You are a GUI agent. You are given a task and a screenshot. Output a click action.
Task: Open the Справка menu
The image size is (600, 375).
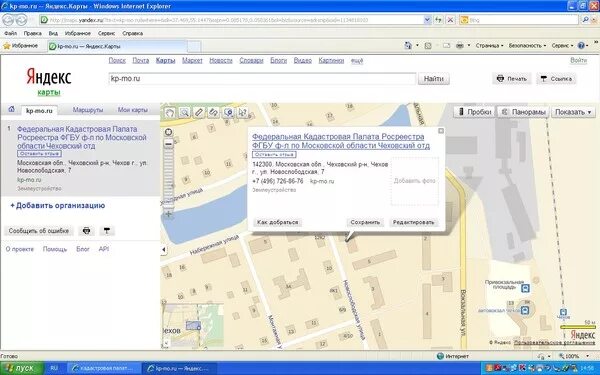tap(132, 33)
